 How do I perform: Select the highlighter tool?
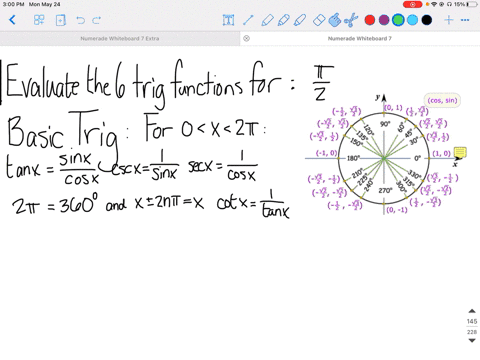(300, 20)
